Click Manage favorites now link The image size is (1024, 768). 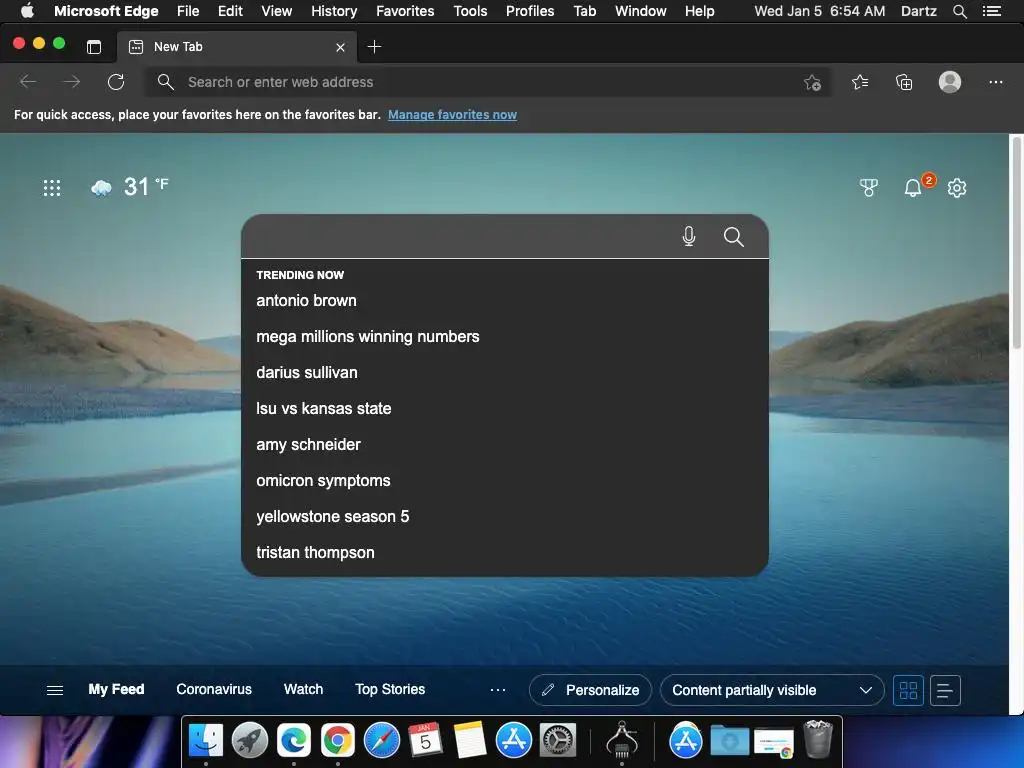(x=452, y=115)
